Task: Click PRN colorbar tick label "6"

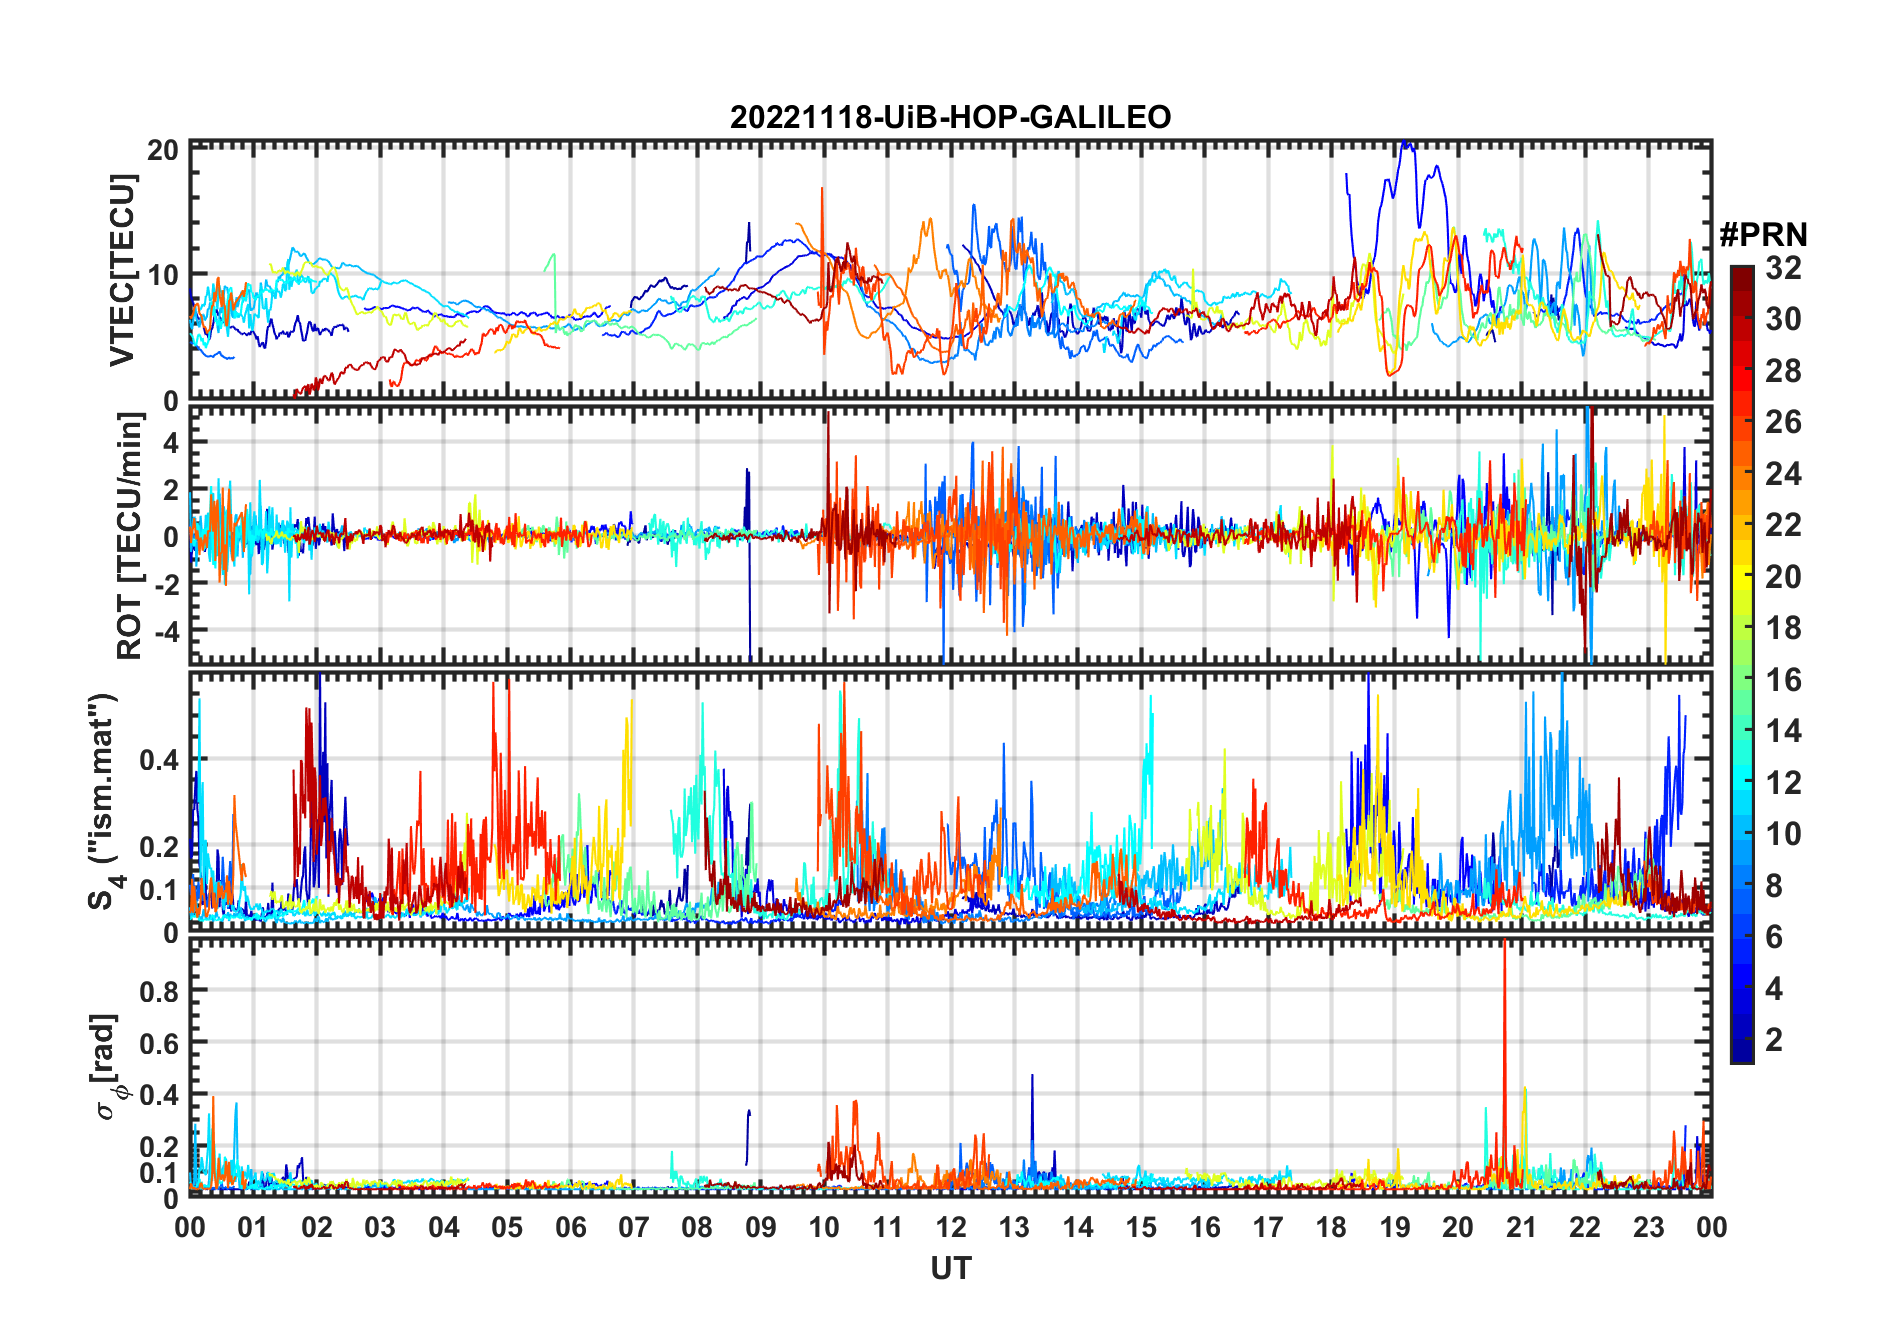Action: coord(1774,937)
